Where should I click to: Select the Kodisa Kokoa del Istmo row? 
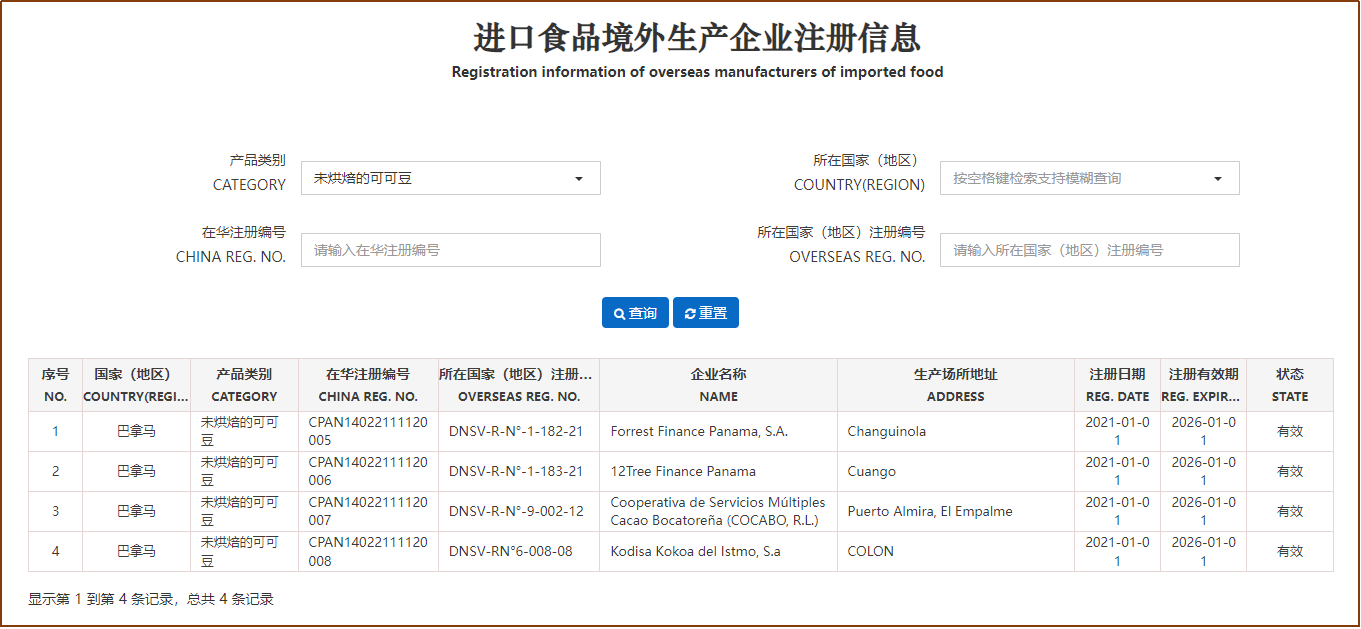695,551
